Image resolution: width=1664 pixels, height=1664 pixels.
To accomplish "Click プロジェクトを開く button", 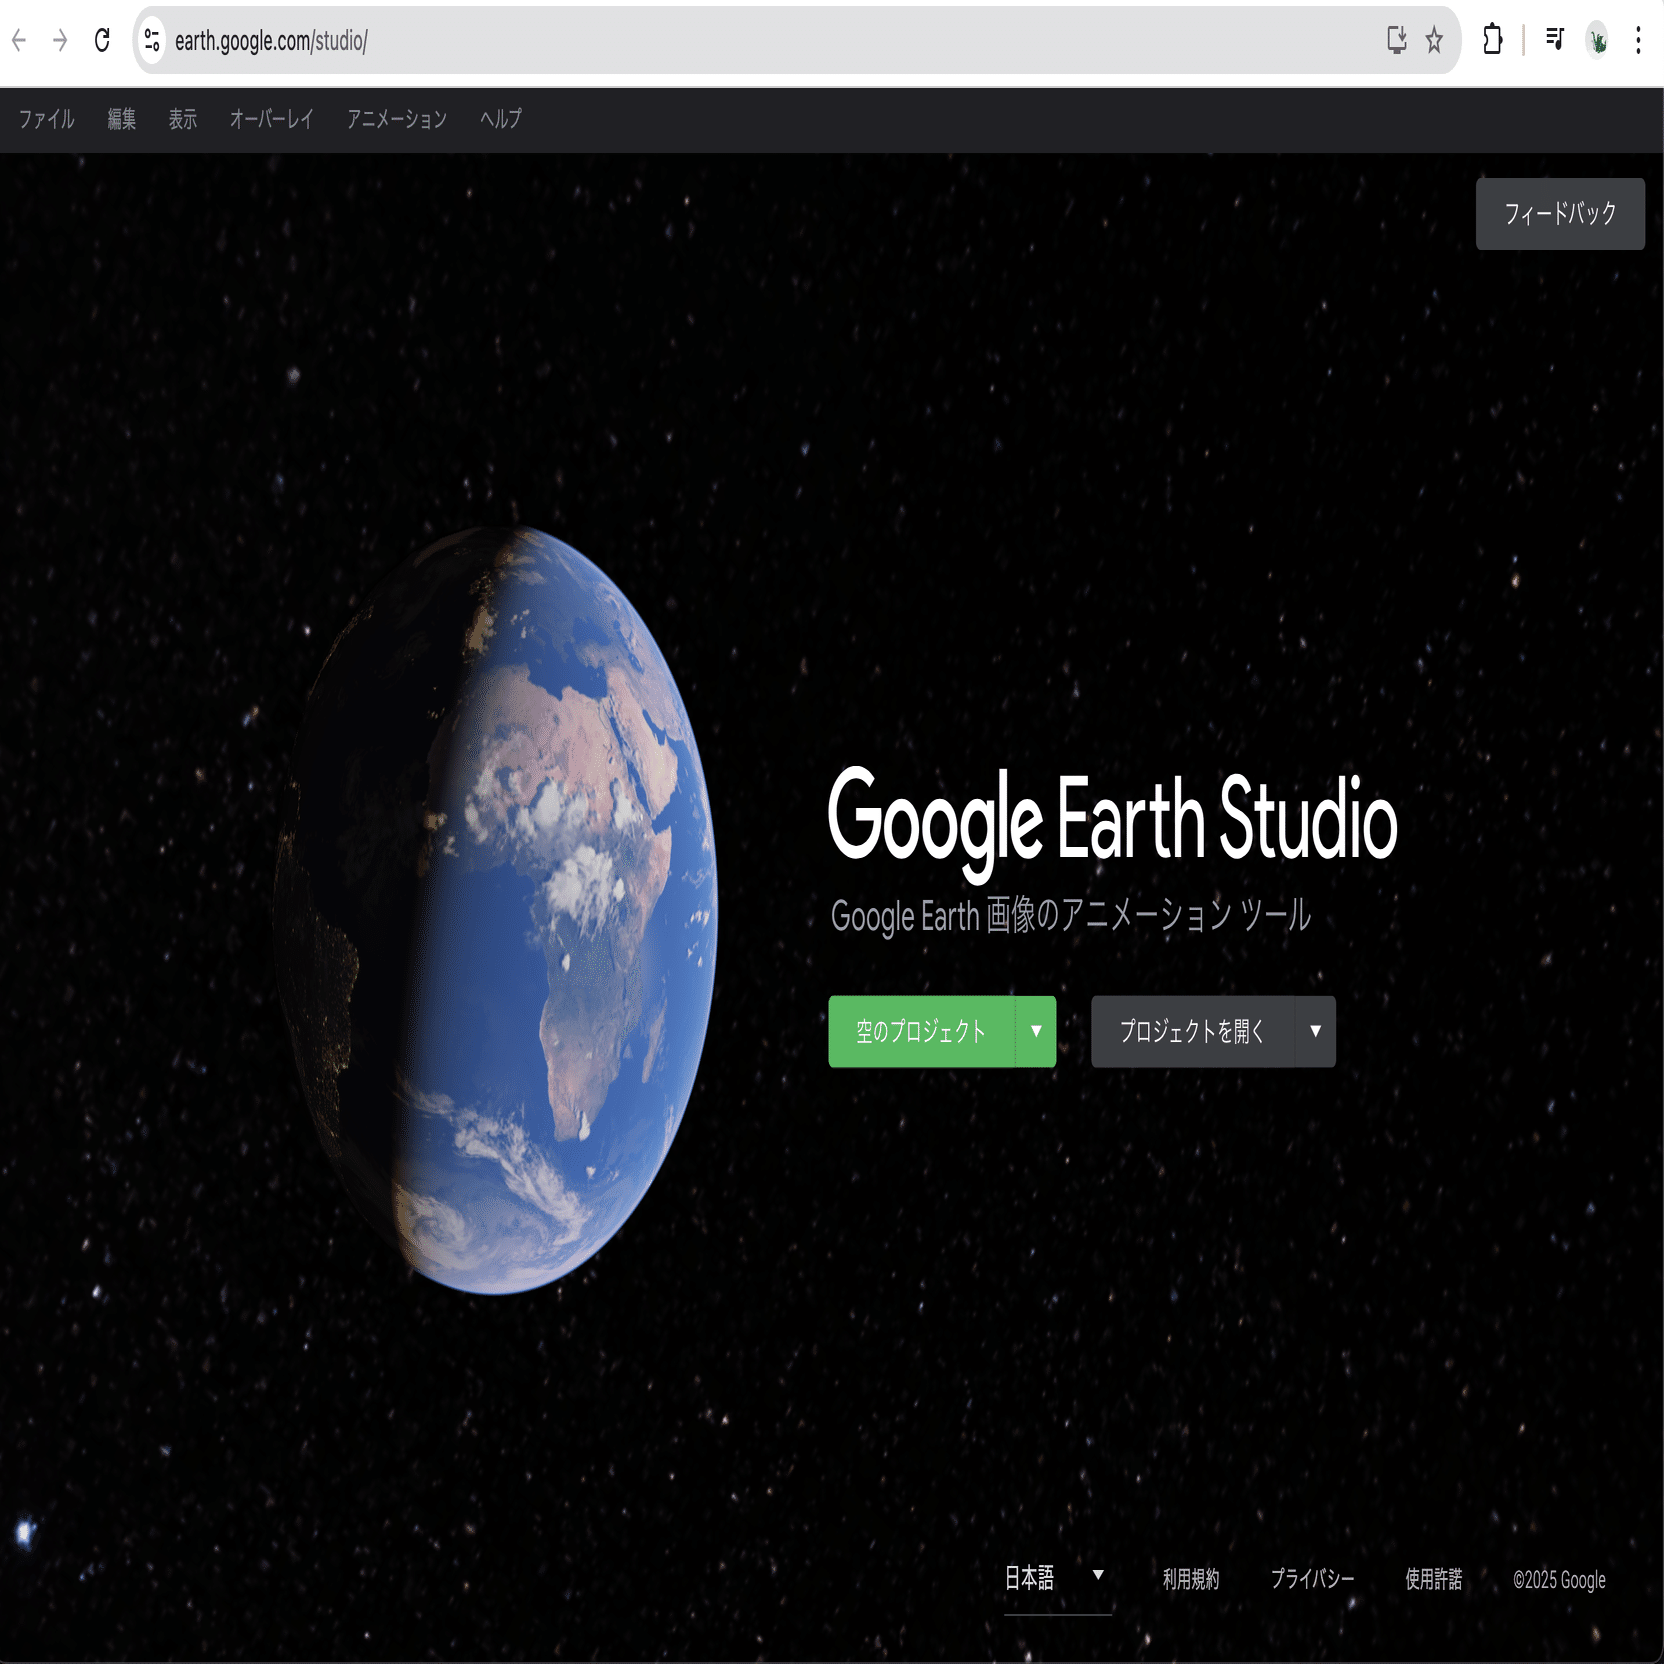I will click(1192, 1031).
